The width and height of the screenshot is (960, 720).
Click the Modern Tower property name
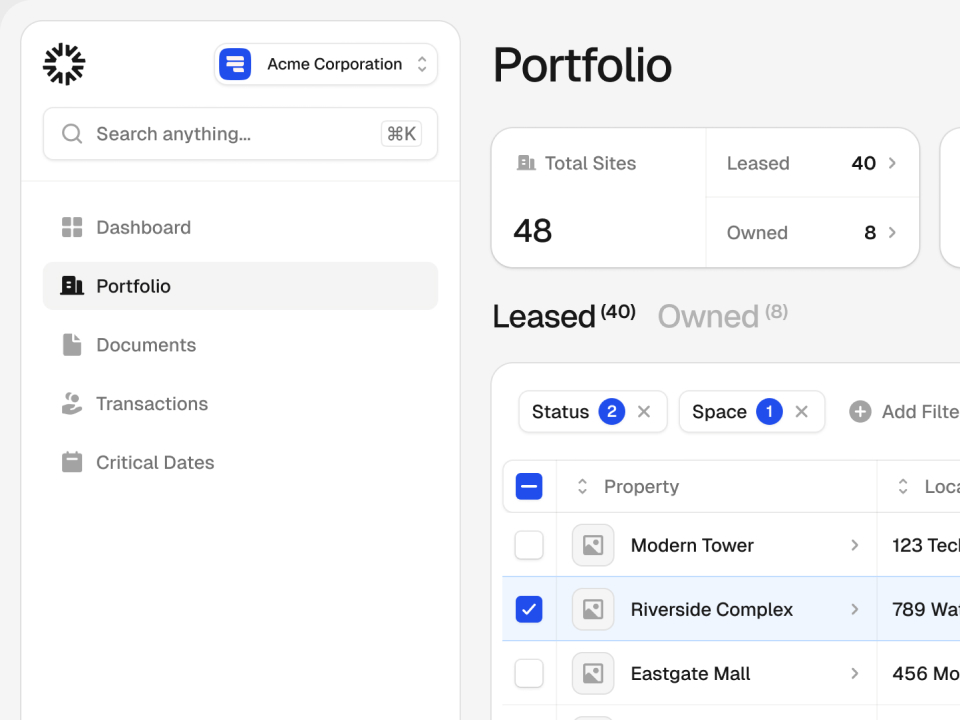tap(692, 545)
